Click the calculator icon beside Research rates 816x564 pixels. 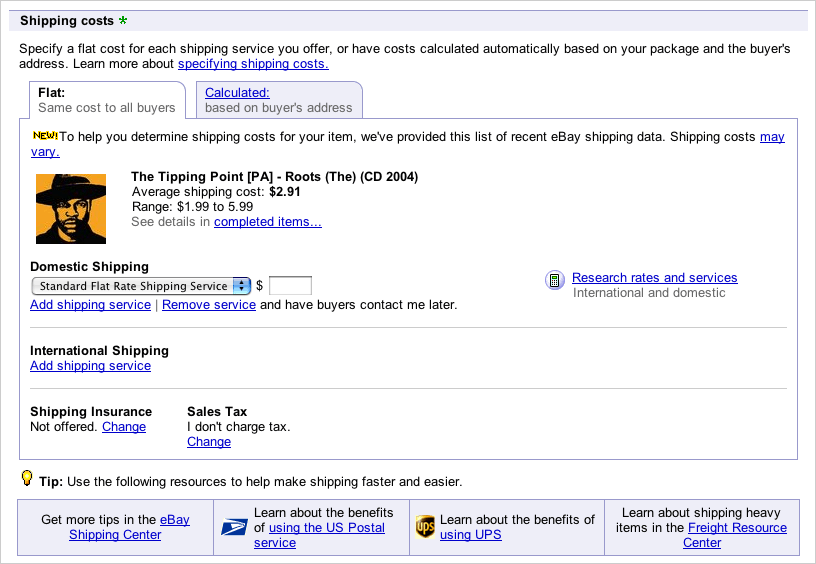[x=554, y=280]
